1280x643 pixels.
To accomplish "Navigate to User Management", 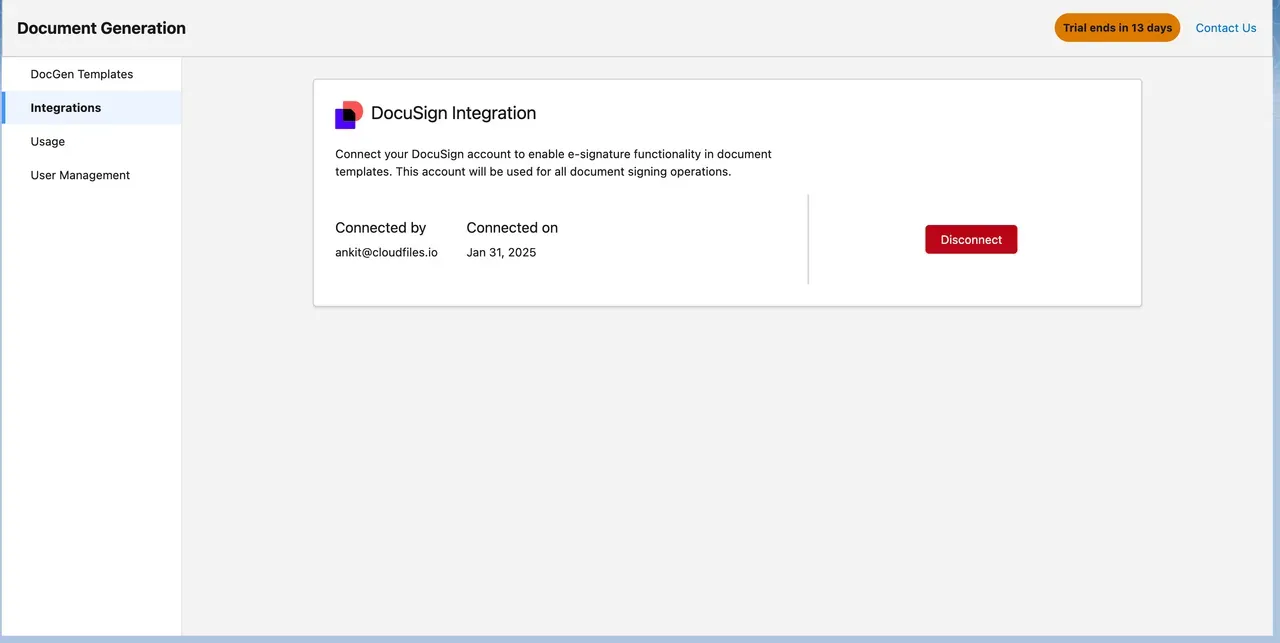I will tap(80, 175).
